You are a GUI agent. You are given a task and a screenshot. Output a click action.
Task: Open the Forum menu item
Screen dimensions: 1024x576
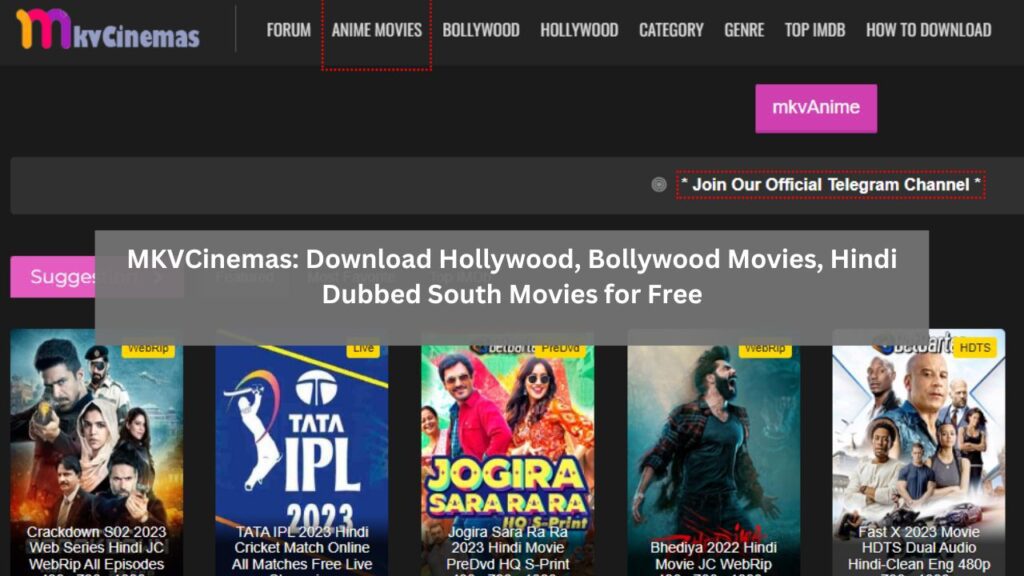[x=288, y=30]
